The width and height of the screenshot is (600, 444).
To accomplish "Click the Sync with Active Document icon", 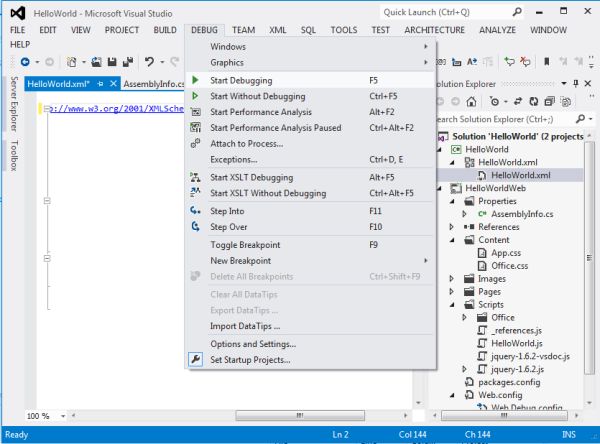I will [518, 101].
